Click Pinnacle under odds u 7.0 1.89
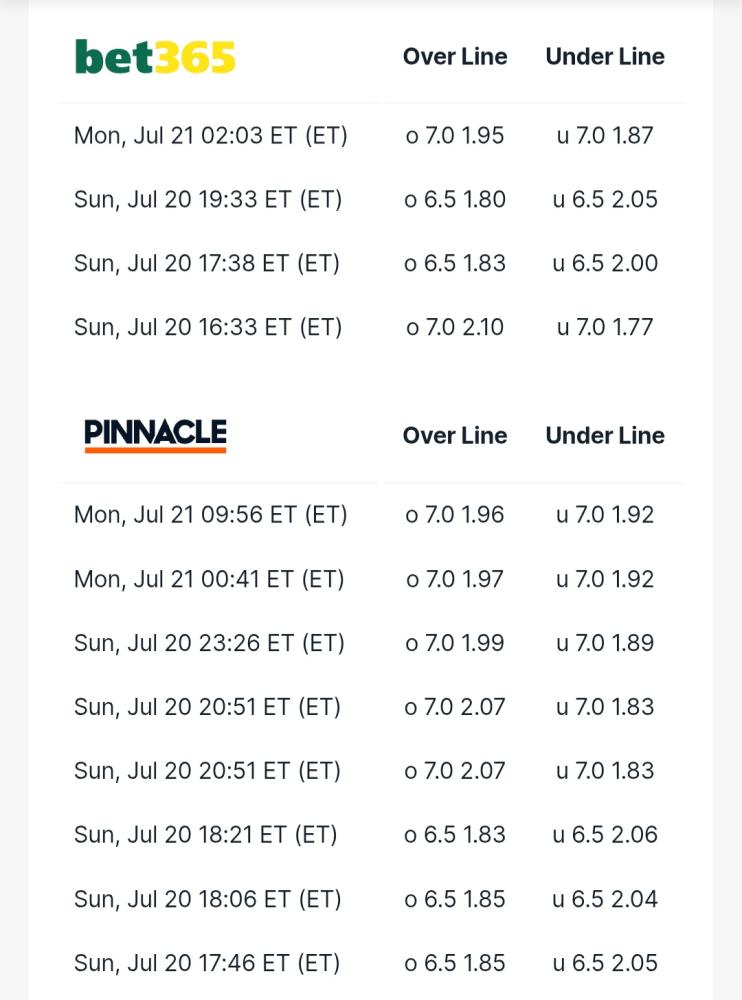The image size is (742, 1000). click(x=605, y=643)
